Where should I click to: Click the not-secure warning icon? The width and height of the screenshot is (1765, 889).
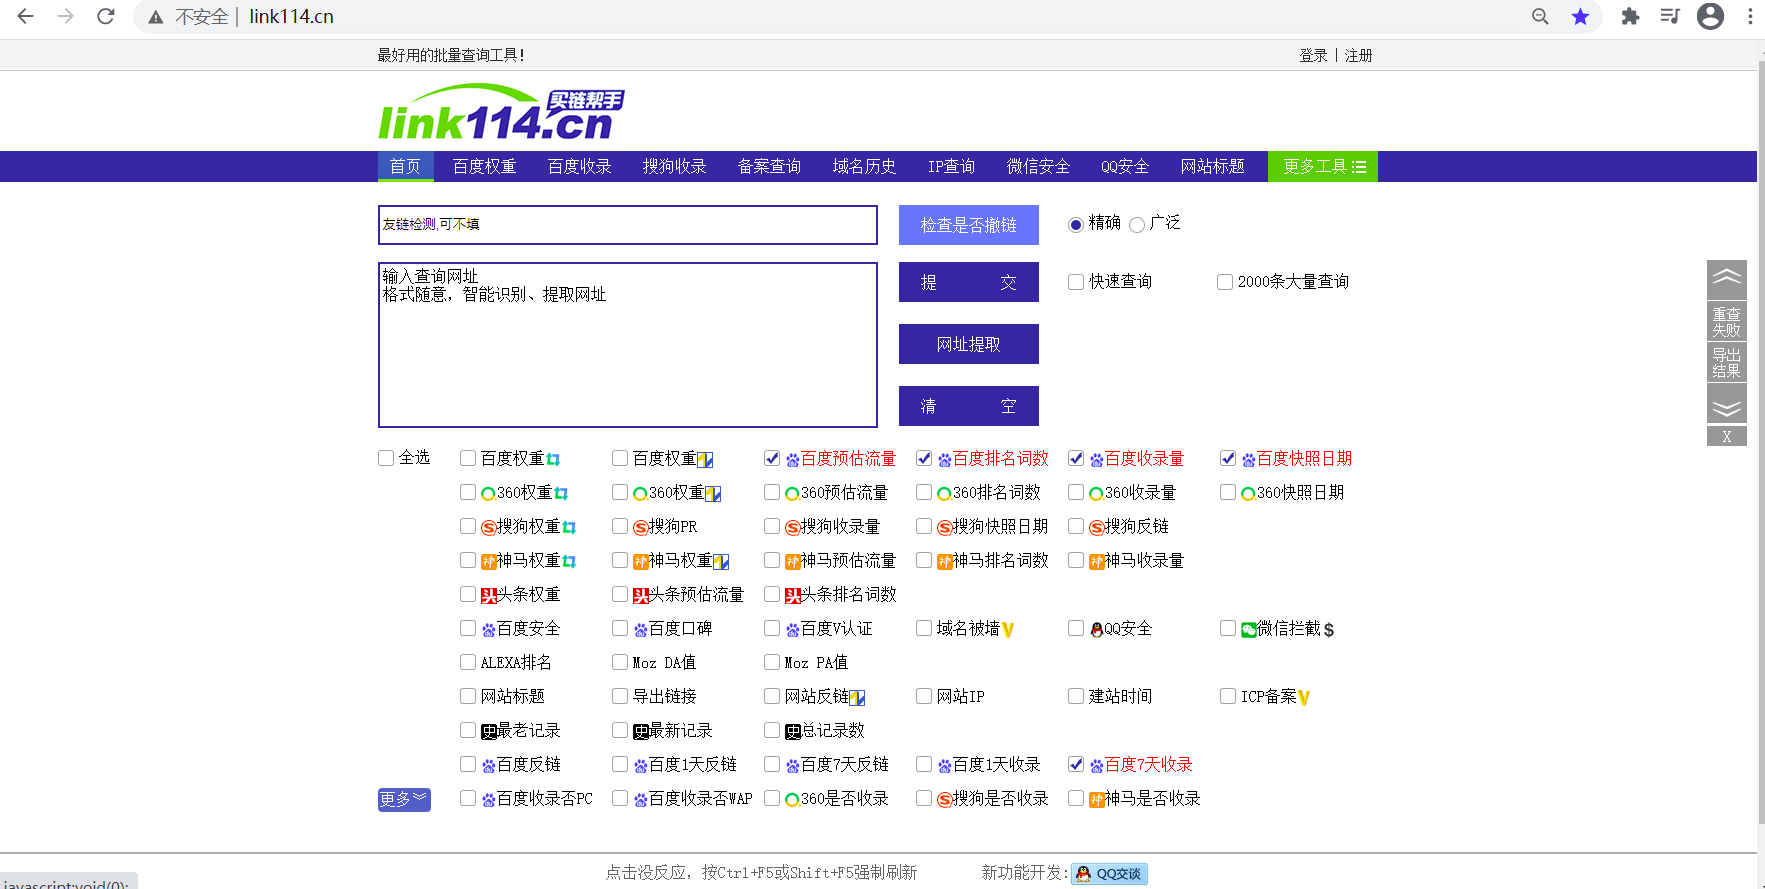pyautogui.click(x=156, y=17)
